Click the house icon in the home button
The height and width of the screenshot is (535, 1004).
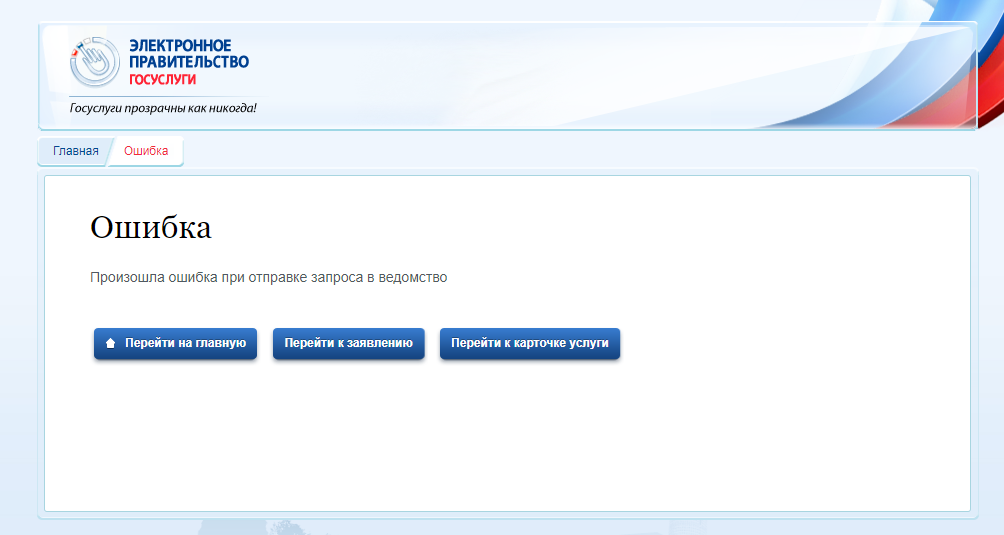tap(111, 343)
